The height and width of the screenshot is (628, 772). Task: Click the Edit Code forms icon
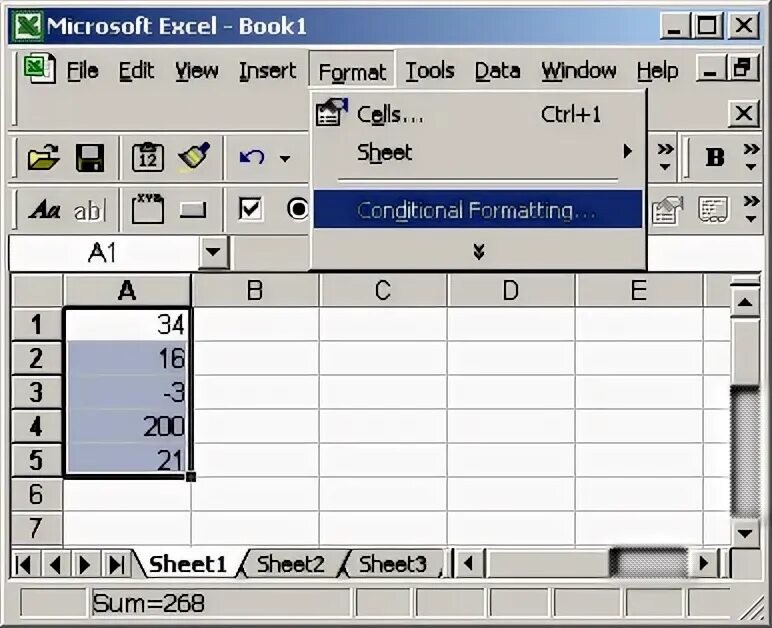click(713, 210)
